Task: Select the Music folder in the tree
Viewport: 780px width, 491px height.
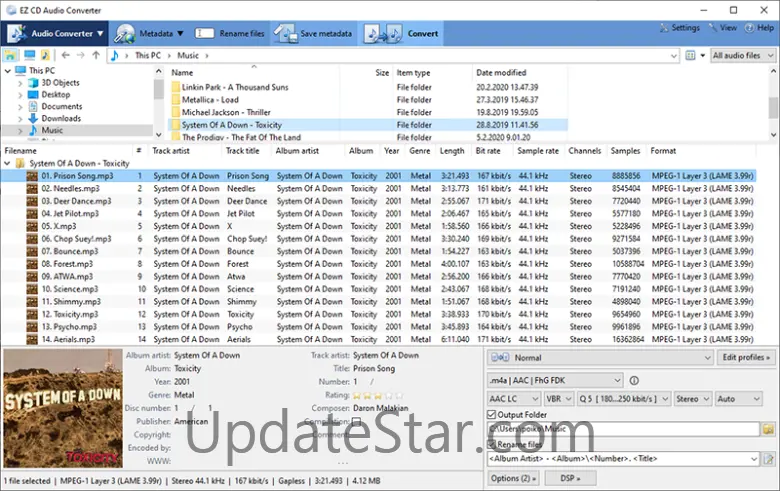Action: [52, 130]
